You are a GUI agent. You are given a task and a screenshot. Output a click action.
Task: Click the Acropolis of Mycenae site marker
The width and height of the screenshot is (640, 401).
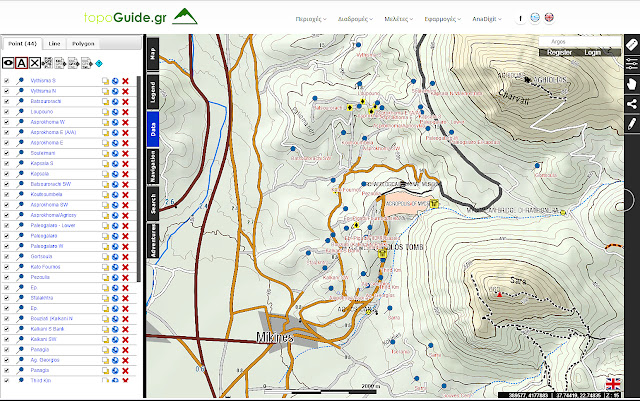(x=434, y=203)
